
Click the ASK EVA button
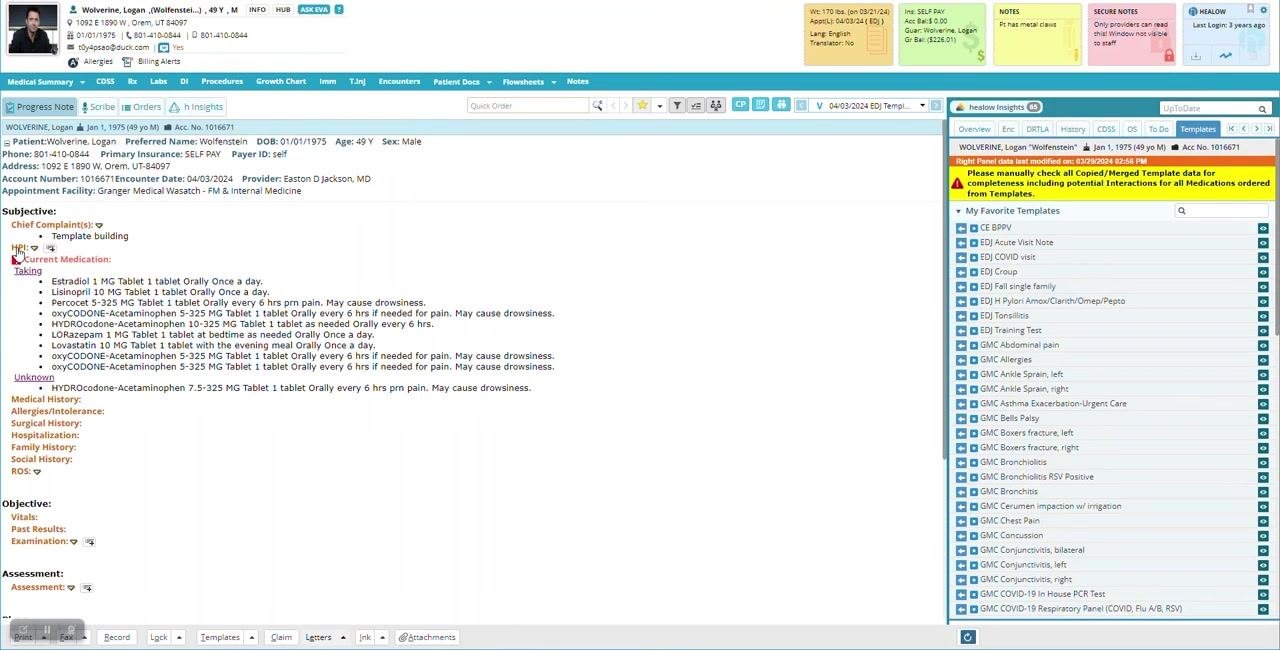(x=314, y=10)
